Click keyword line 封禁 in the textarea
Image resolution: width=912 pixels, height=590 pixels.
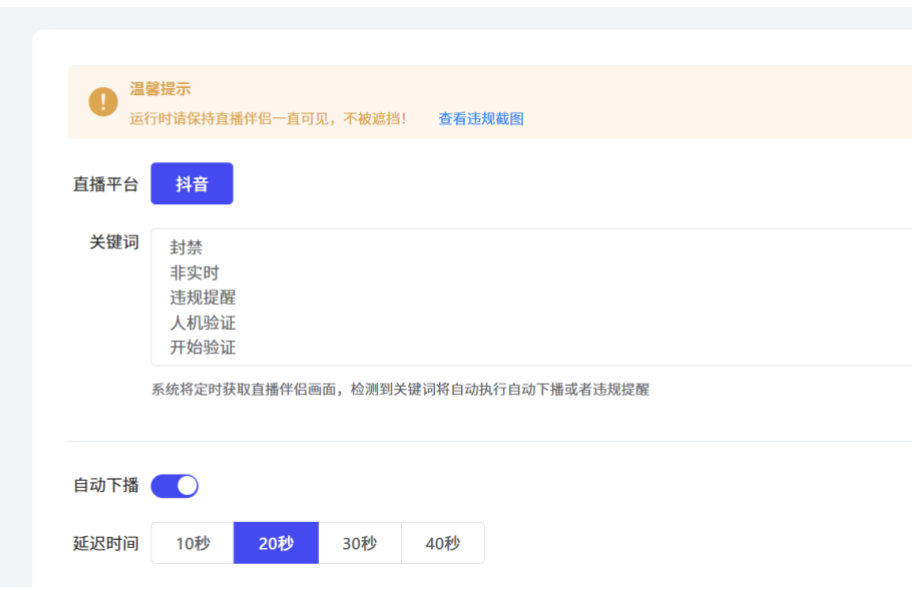[186, 248]
